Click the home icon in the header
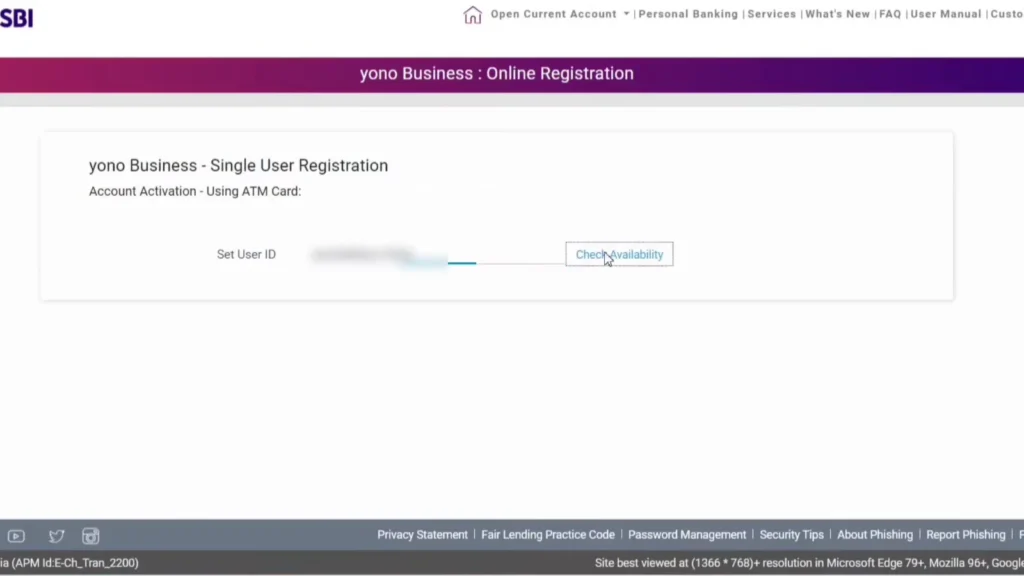 (x=472, y=14)
